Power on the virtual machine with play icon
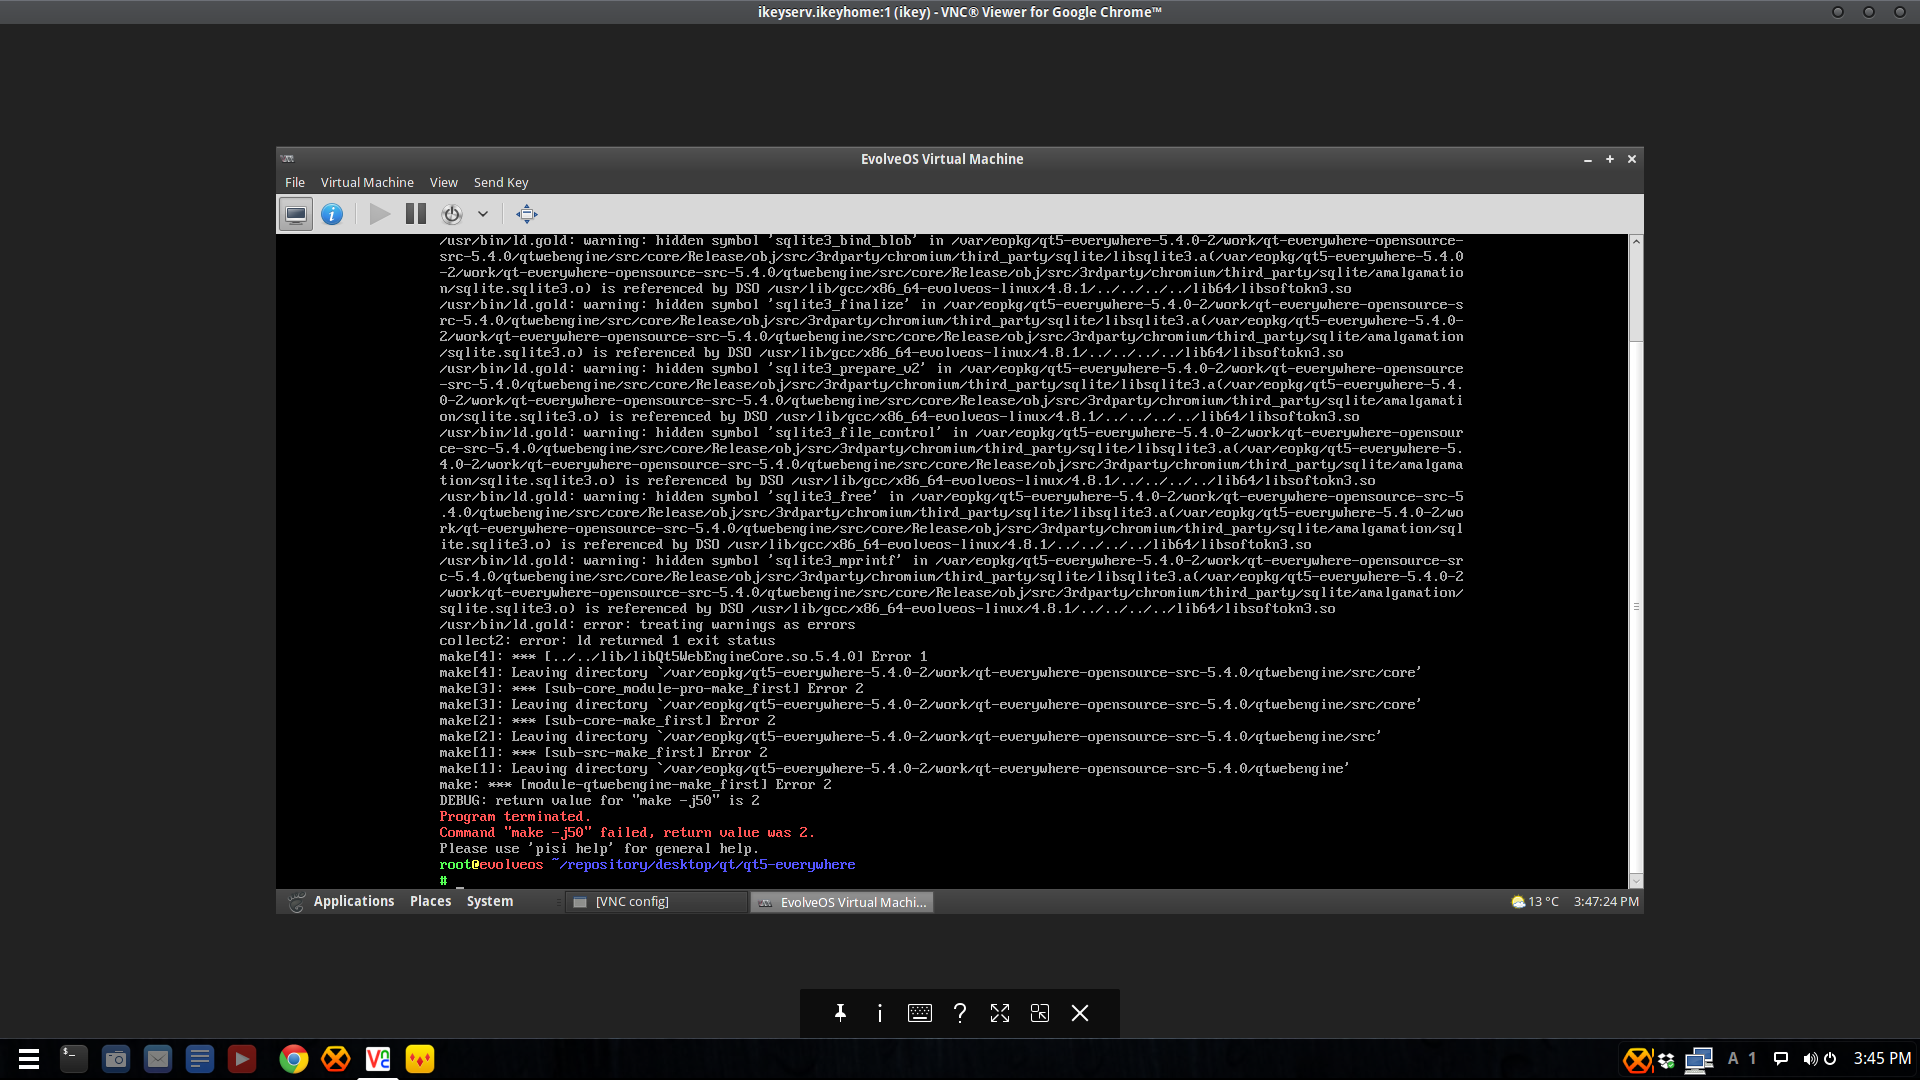1920x1080 pixels. (x=379, y=214)
